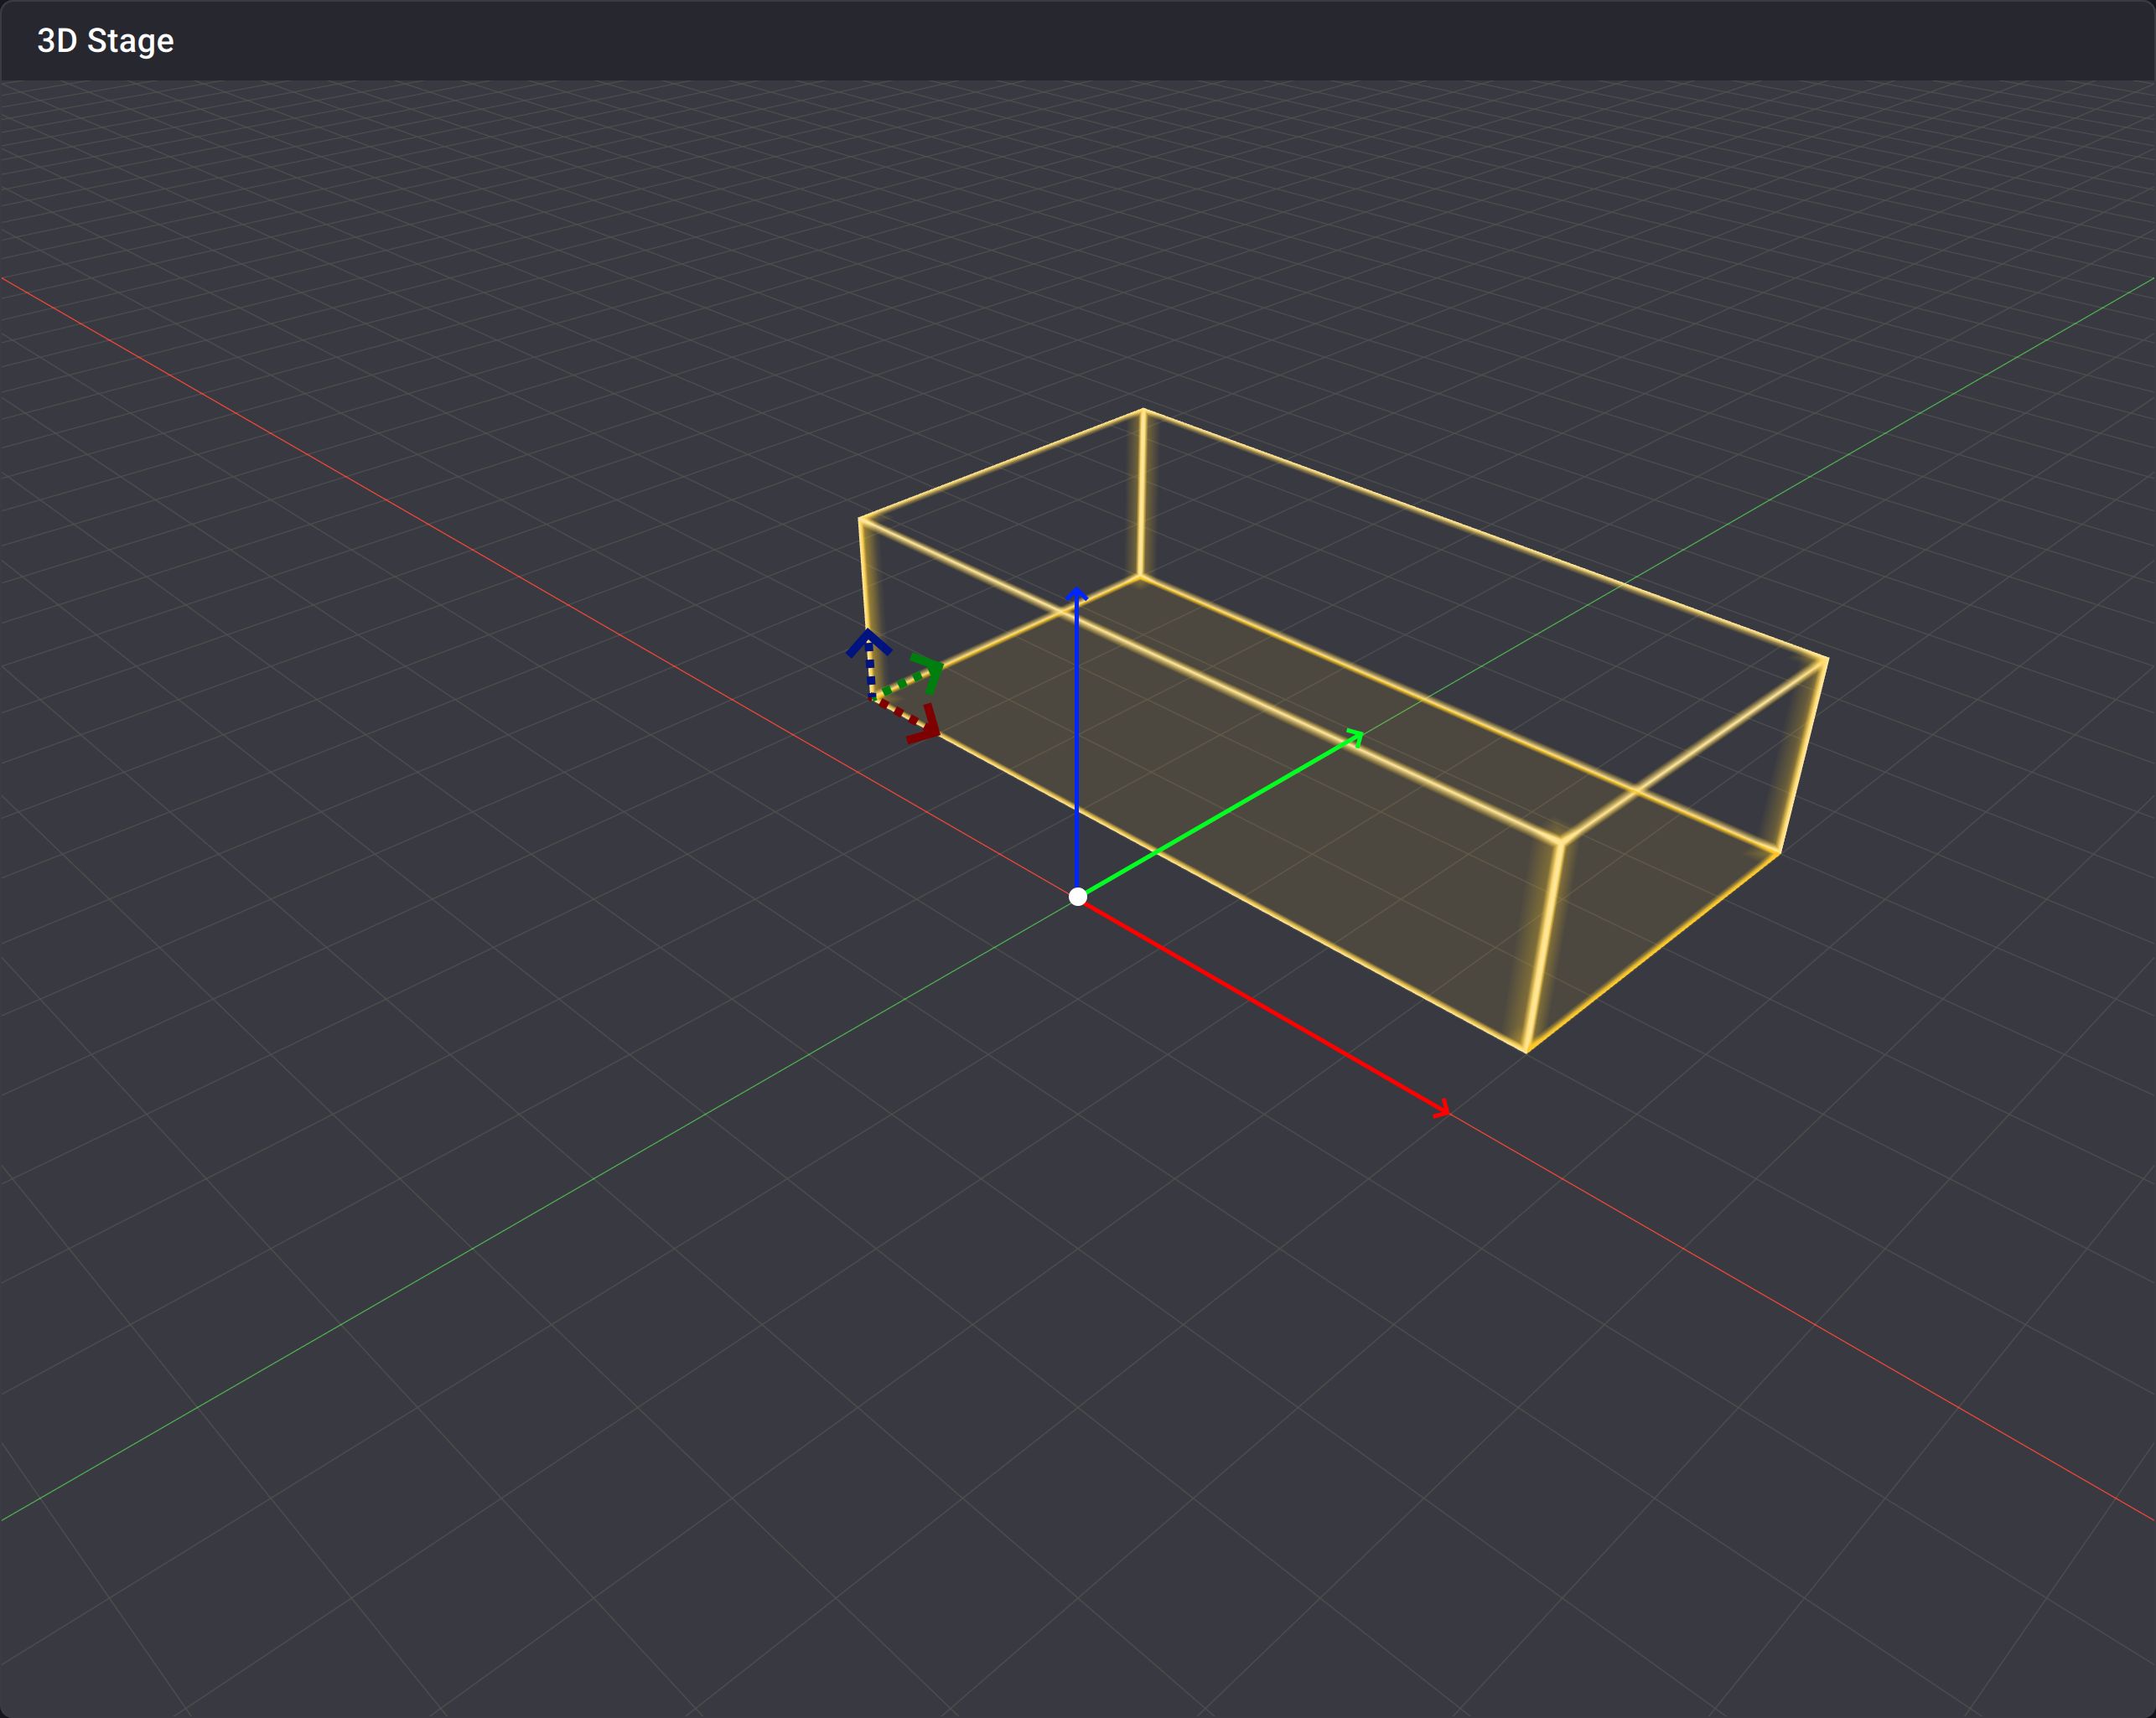Click the rightmost top corner of yellow box
The height and width of the screenshot is (1718, 2156).
click(x=1827, y=658)
